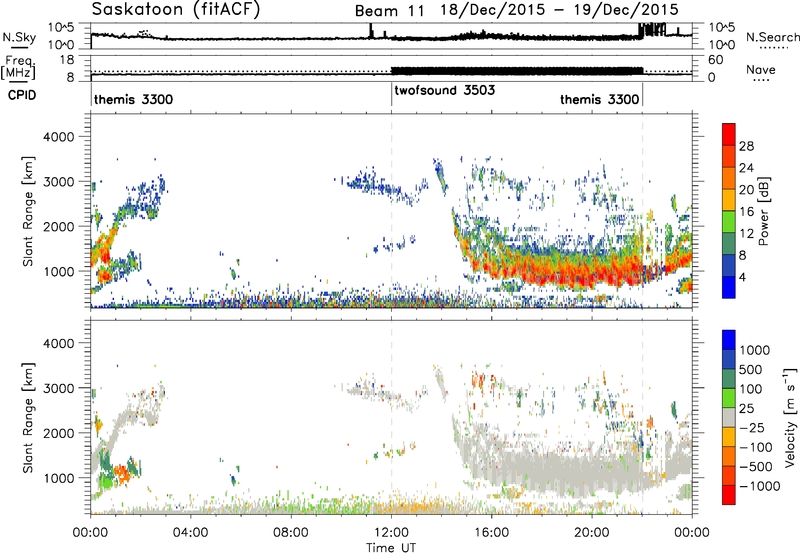Pick the red bottom segment of Velocity colorbar
Viewport: 800px width, 554px height.
tap(729, 494)
